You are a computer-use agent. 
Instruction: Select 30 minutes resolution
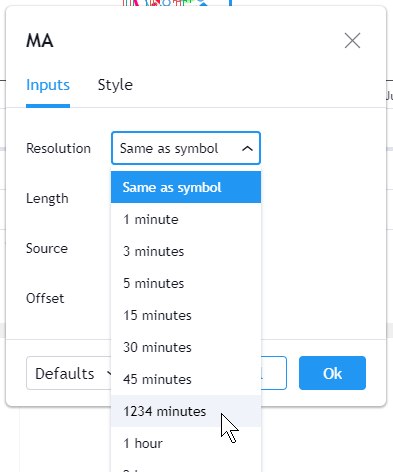[x=186, y=347]
